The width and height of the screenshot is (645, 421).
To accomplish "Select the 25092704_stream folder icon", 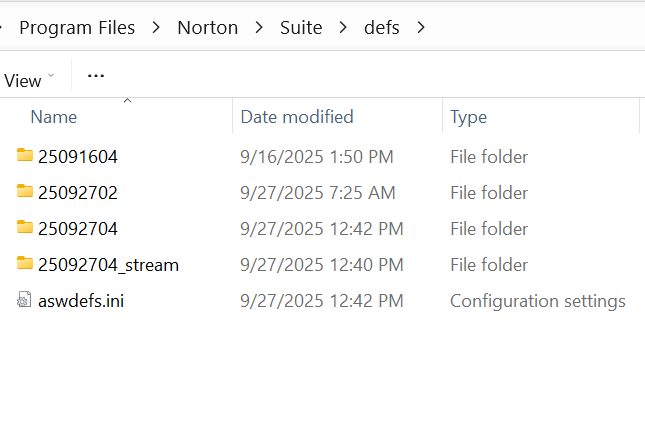I will coord(25,265).
